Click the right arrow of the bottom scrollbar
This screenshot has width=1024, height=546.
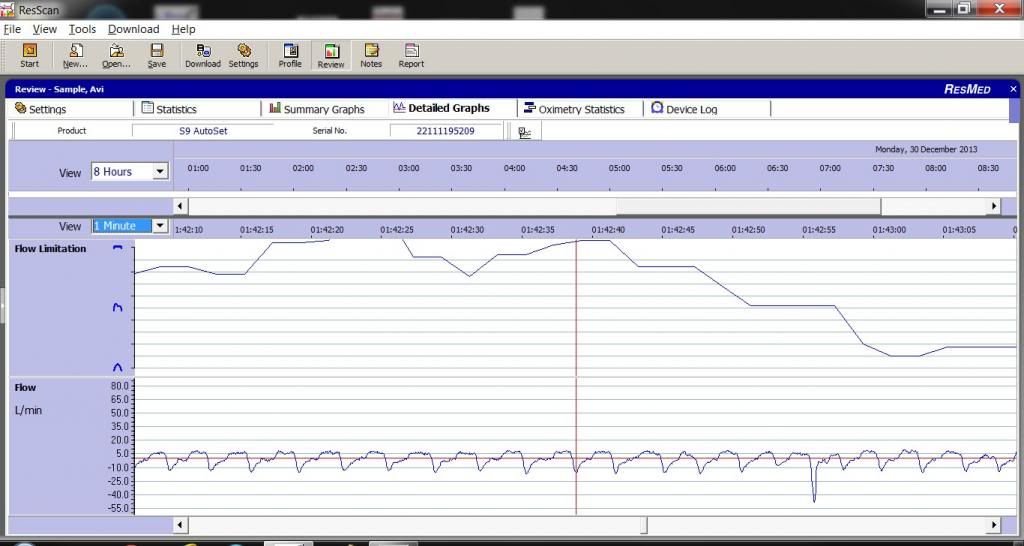(x=994, y=524)
